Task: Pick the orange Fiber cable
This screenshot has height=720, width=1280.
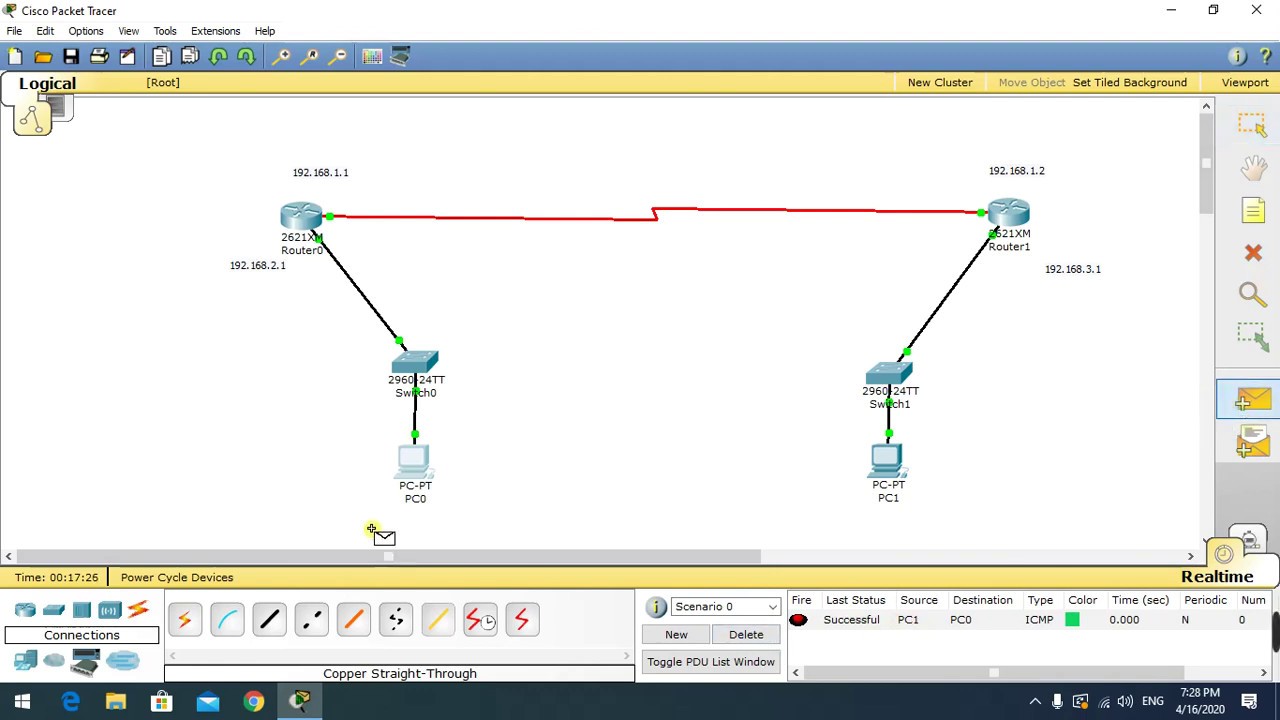Action: coord(353,620)
